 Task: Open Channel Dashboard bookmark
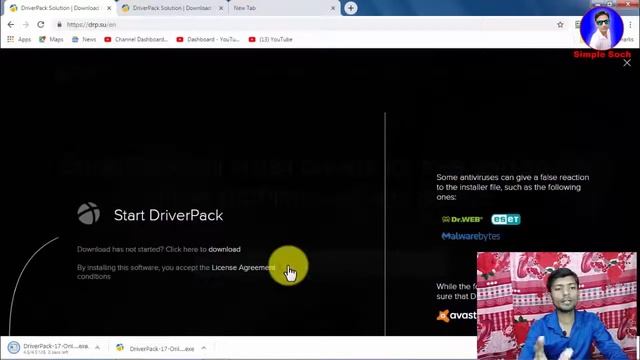click(136, 40)
